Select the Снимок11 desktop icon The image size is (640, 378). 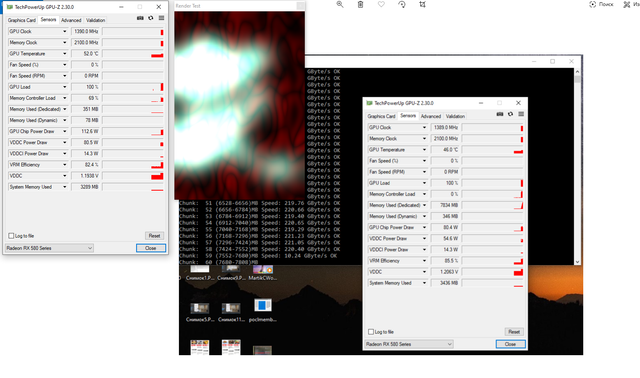click(231, 312)
